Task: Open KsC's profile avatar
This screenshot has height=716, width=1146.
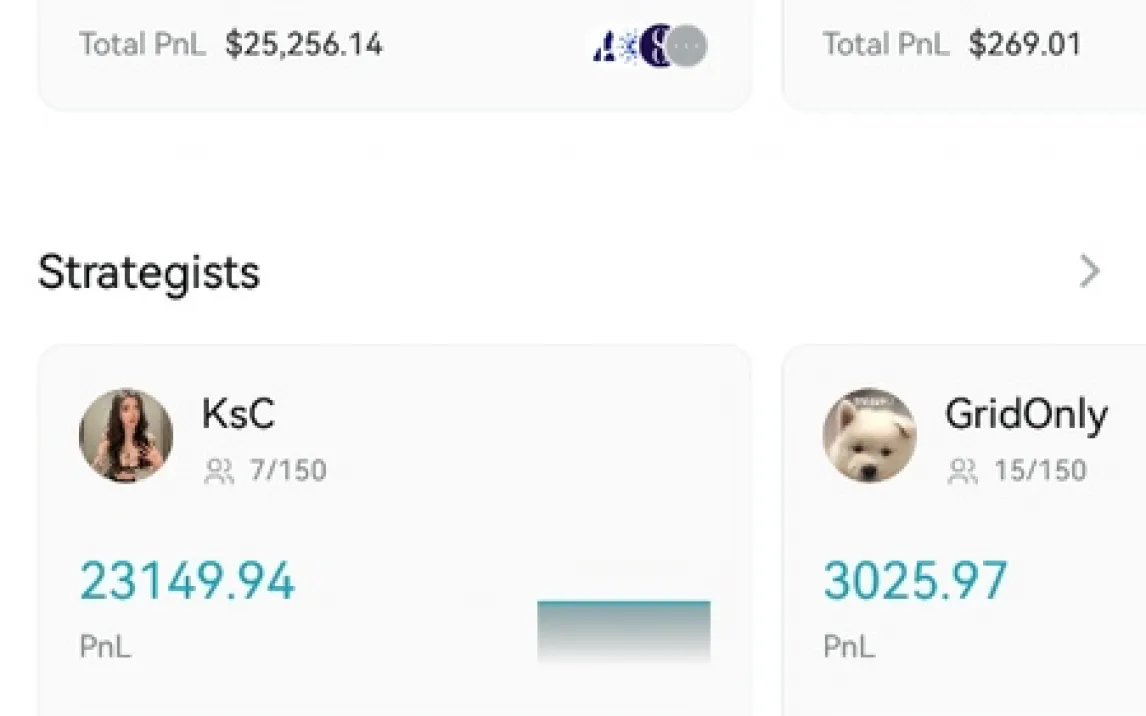Action: click(x=126, y=436)
